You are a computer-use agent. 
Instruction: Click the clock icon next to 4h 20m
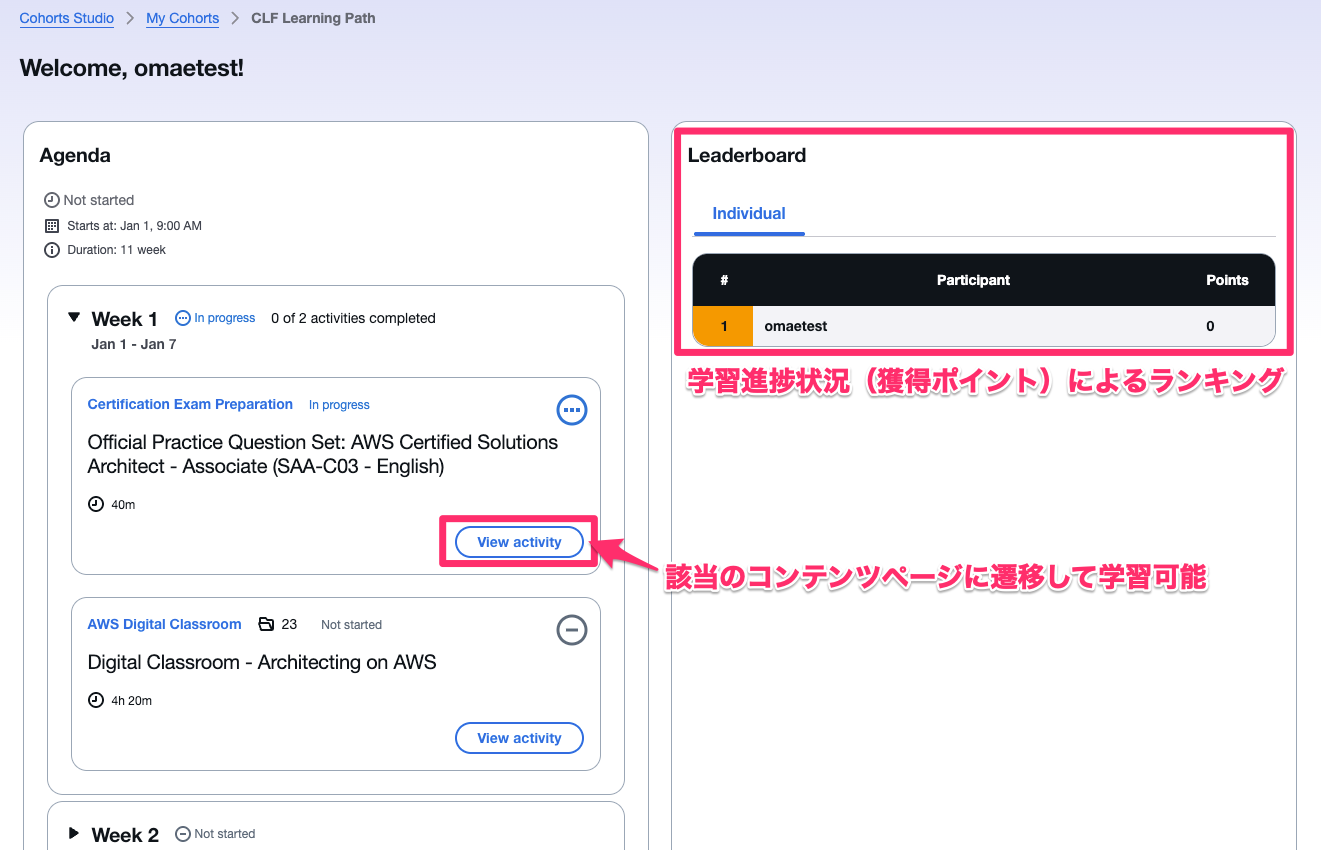tap(96, 700)
